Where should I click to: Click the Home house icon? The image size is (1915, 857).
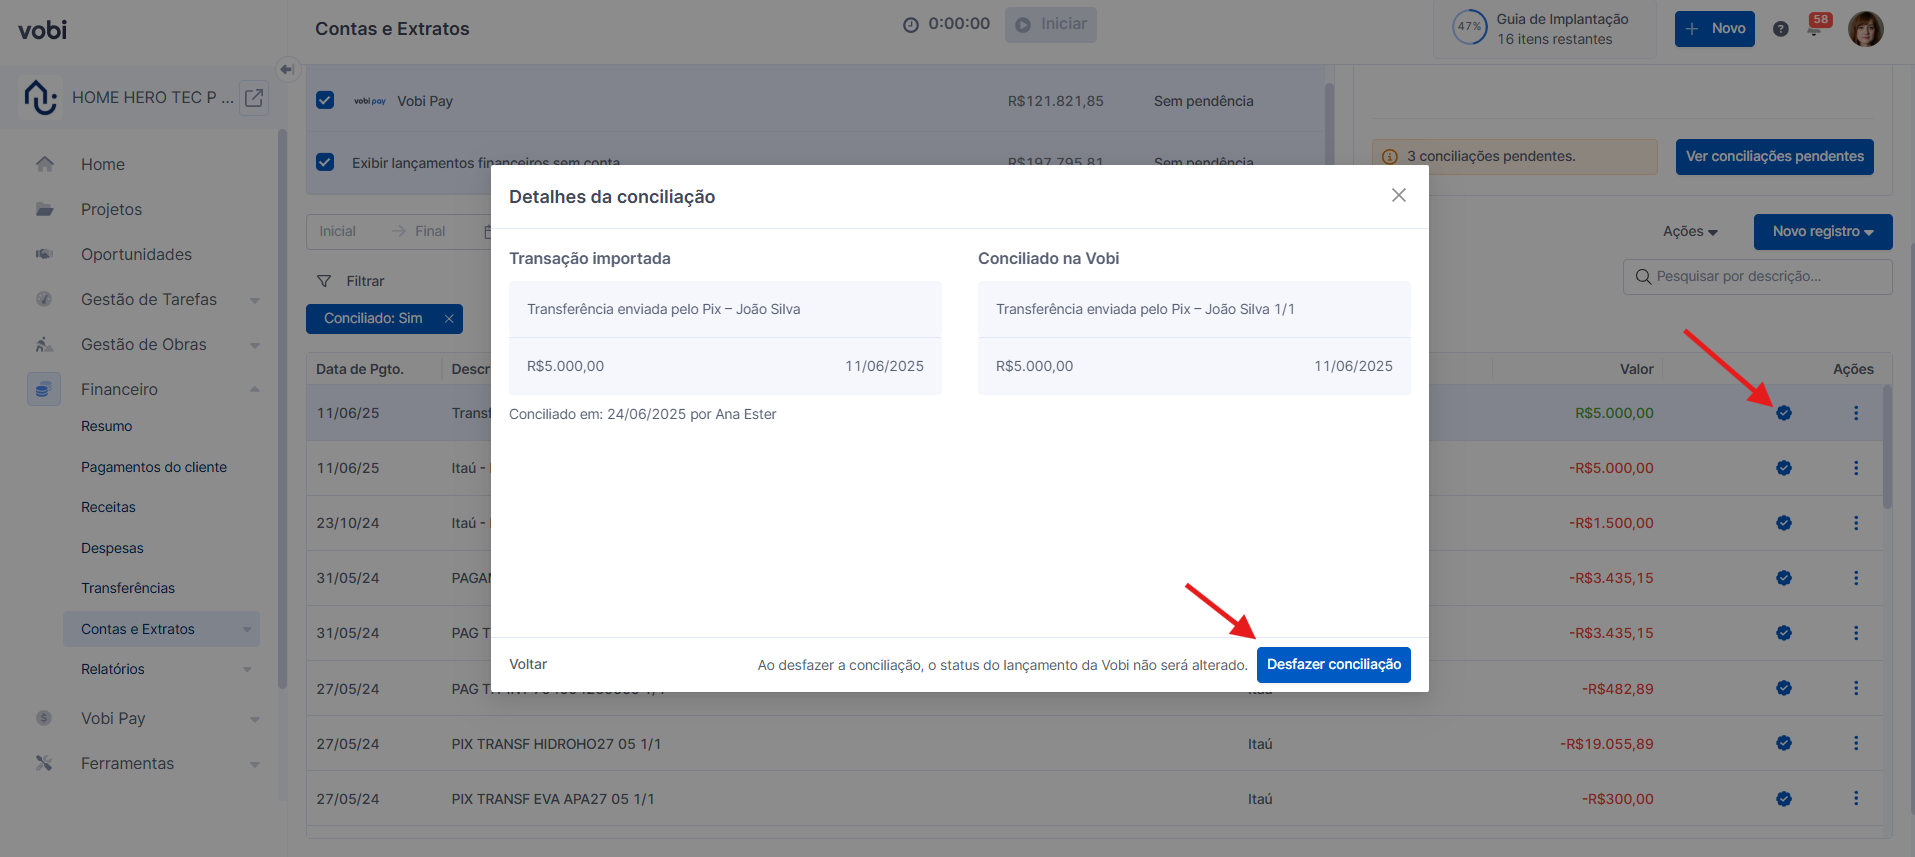pyautogui.click(x=44, y=164)
